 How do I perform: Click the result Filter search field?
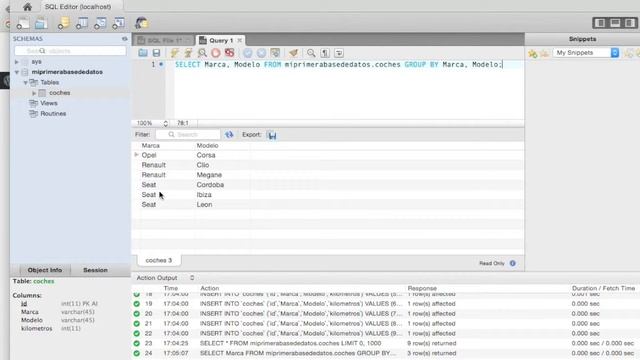click(188, 134)
